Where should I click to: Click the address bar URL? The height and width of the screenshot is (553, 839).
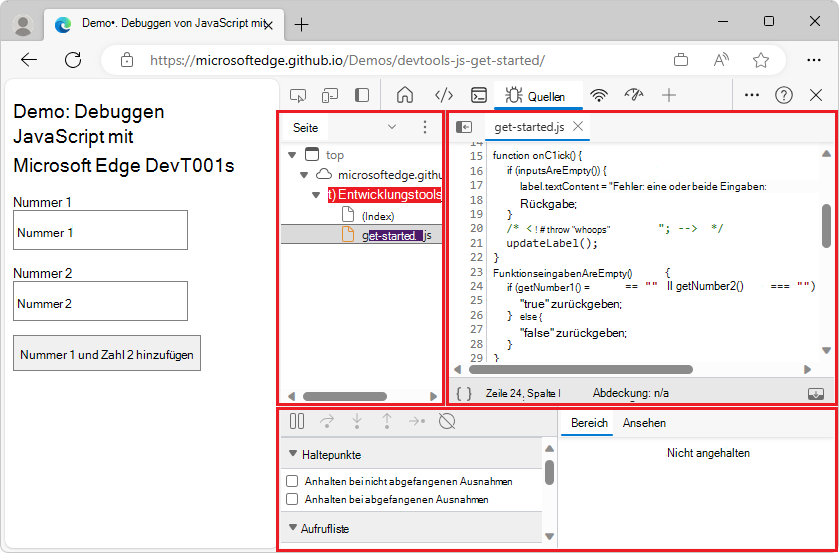pos(347,60)
